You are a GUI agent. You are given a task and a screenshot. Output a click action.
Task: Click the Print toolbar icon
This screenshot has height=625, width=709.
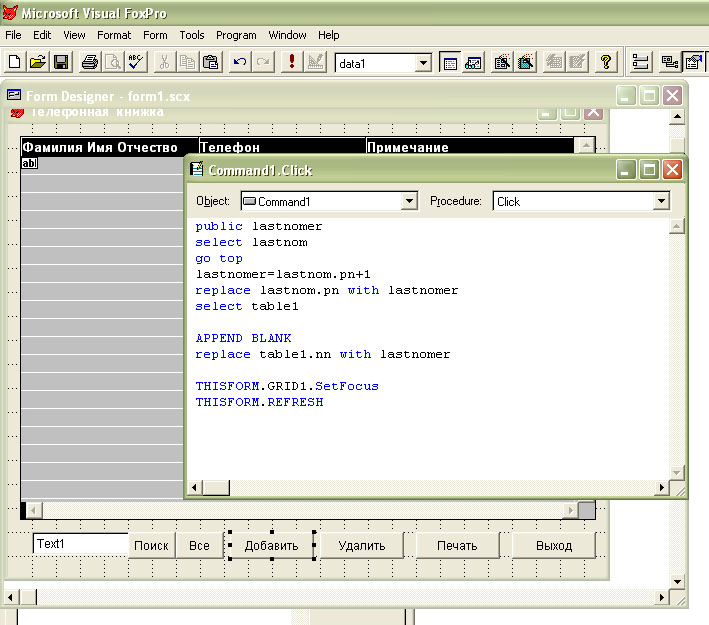tap(90, 62)
